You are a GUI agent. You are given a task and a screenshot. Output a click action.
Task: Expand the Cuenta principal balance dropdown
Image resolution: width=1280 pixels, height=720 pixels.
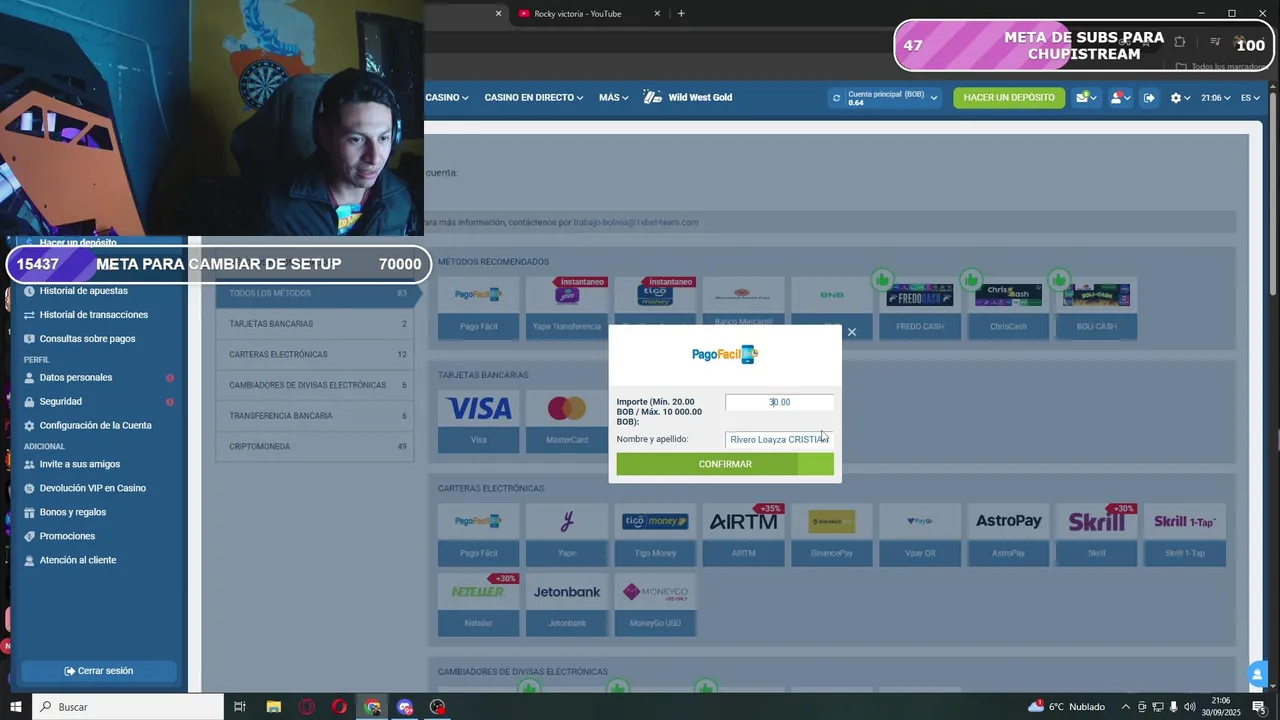[x=934, y=98]
